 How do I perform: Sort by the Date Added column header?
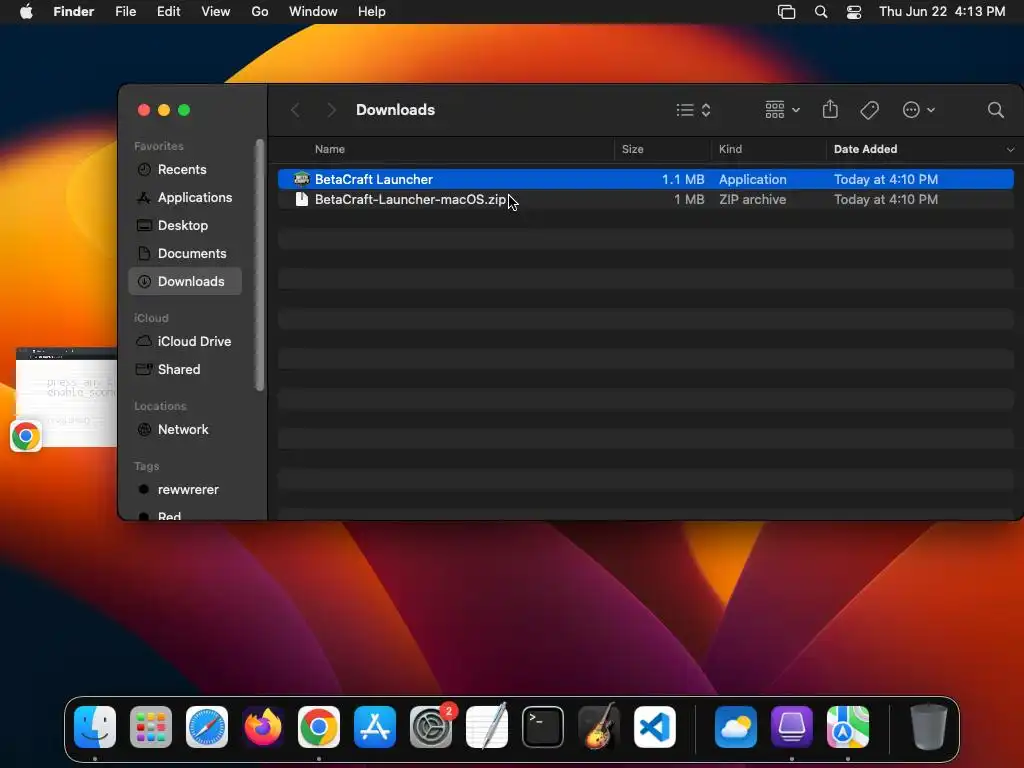(865, 149)
